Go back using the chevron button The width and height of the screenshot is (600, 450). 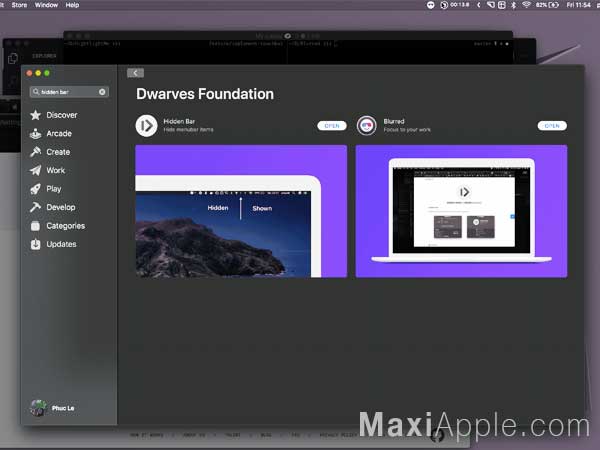tap(135, 73)
